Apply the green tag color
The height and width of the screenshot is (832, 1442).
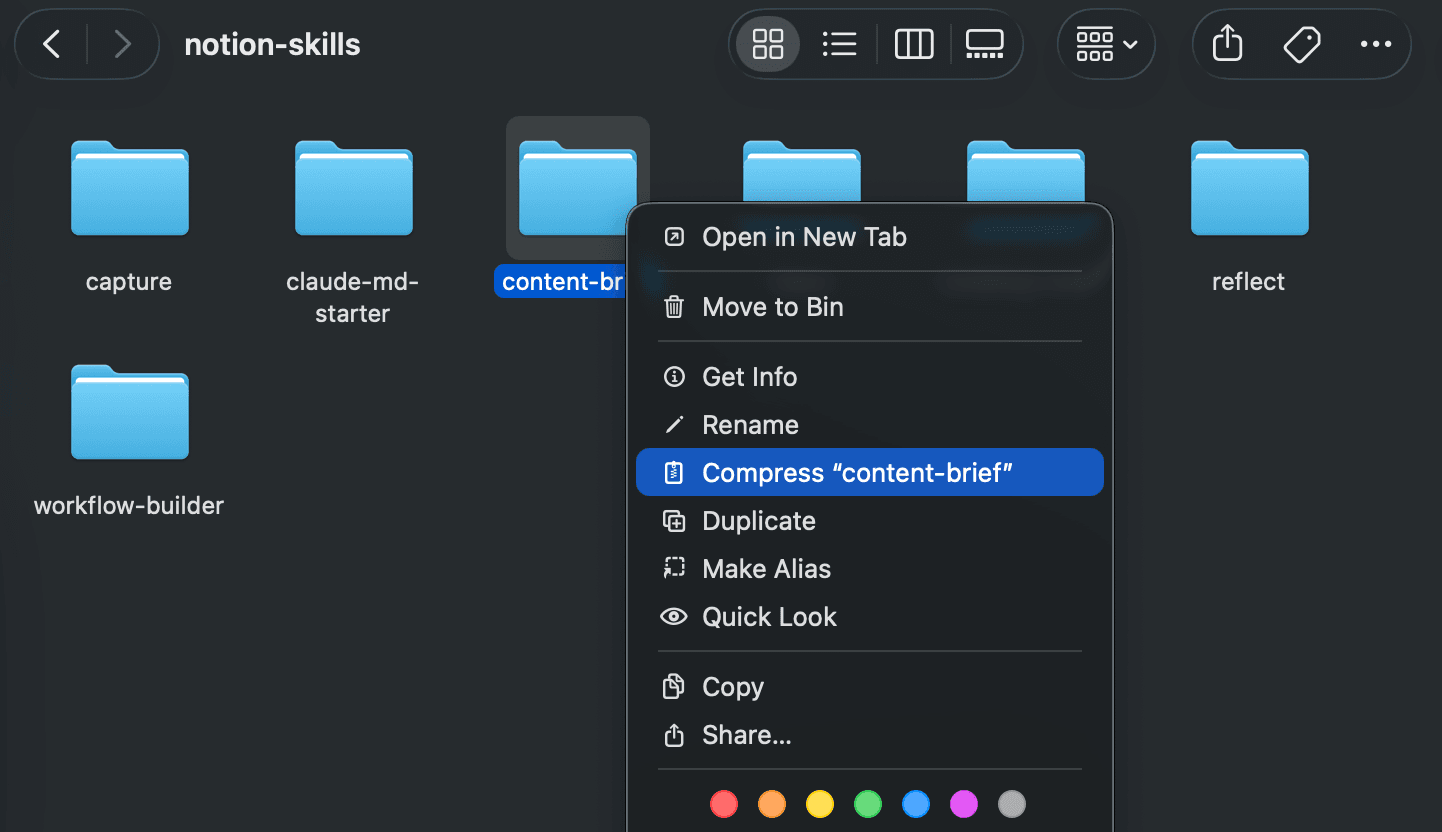(x=868, y=804)
